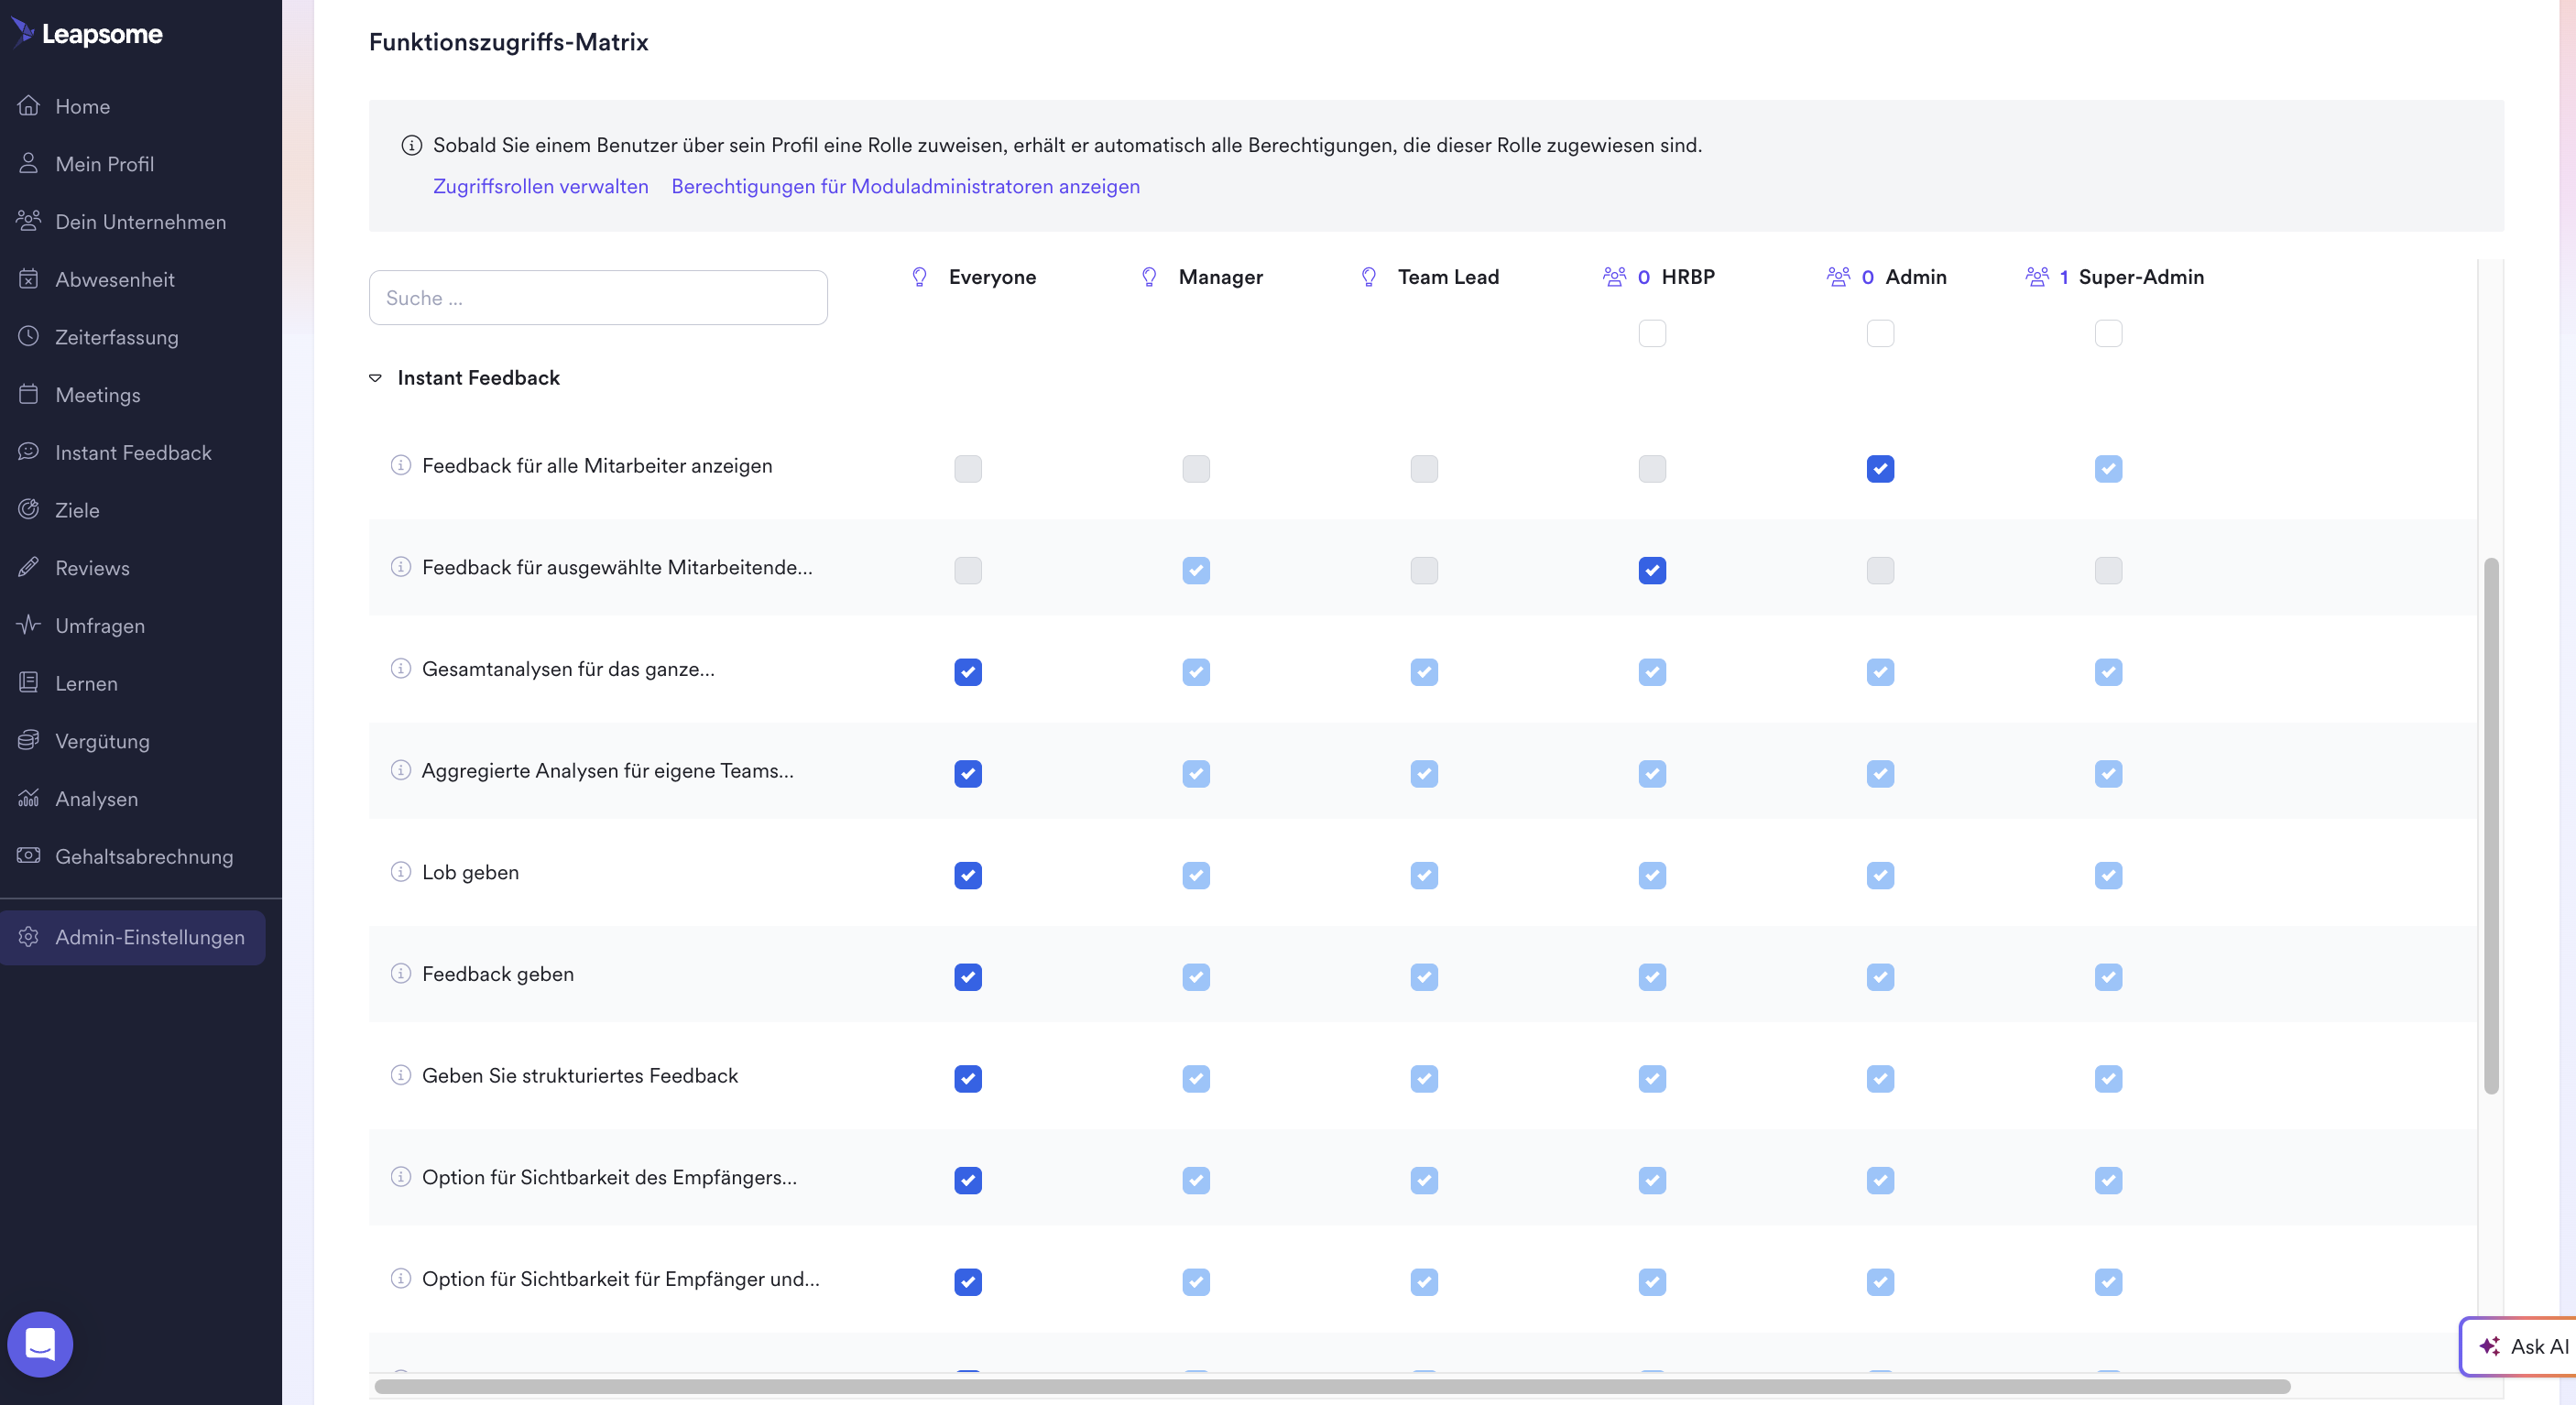Click the lightbulb icon next to Everyone

pos(919,277)
